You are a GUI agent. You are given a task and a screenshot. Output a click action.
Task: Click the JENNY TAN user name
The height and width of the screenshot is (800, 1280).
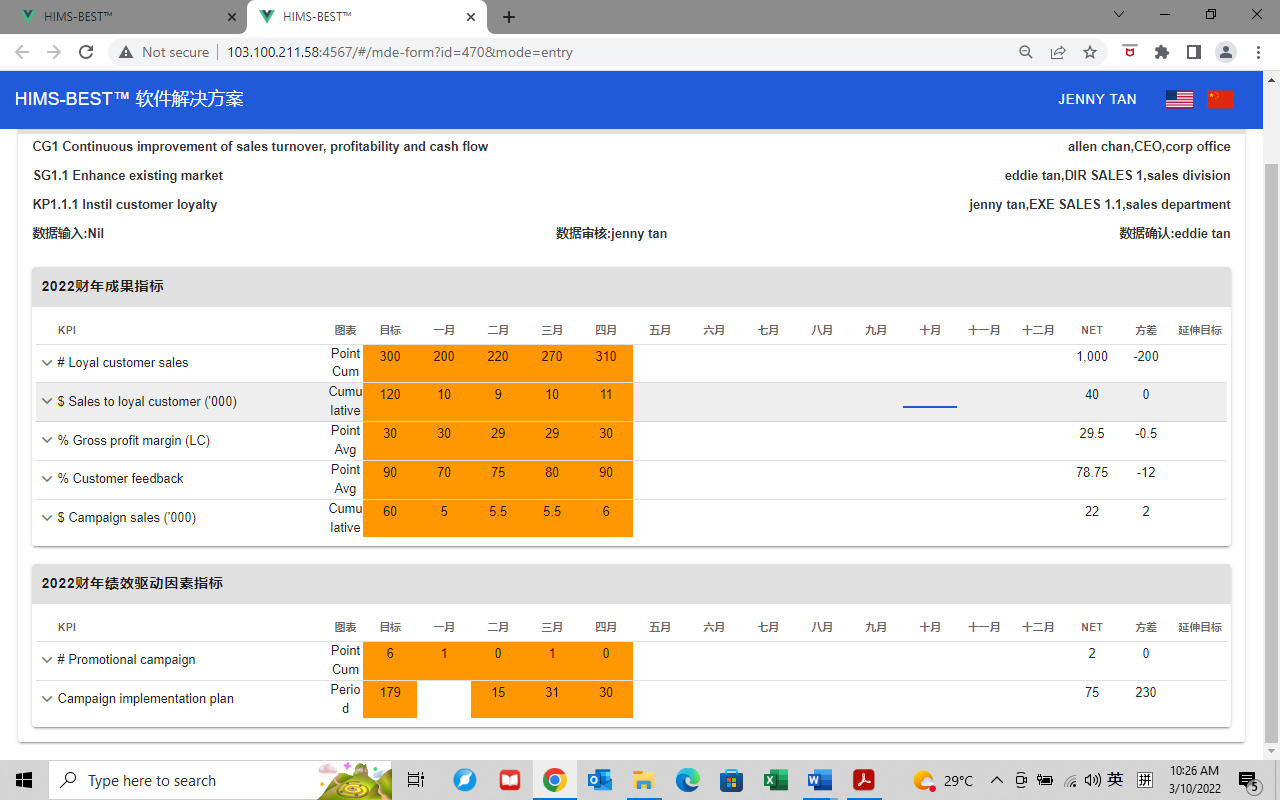tap(1097, 99)
